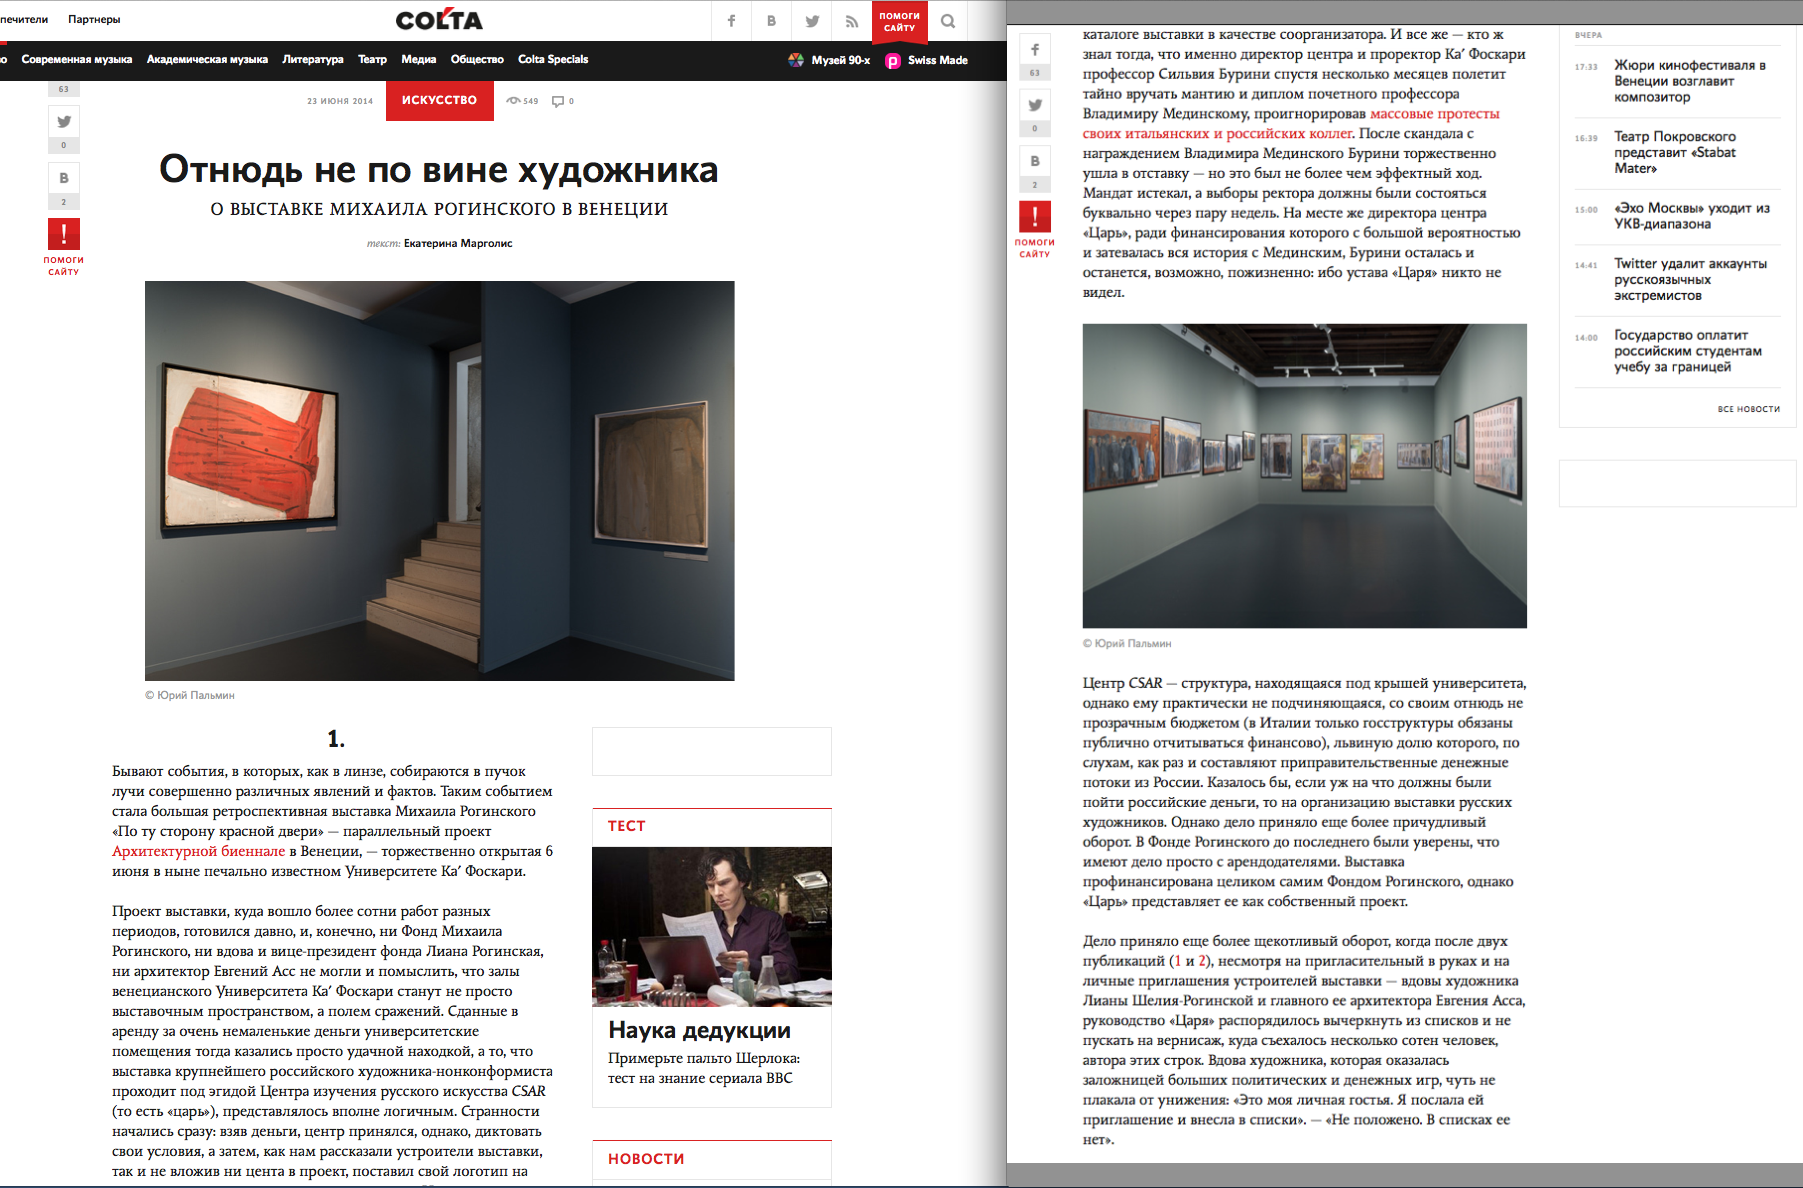Image resolution: width=1803 pixels, height=1188 pixels.
Task: Click the VK share icon in the left article sidebar
Action: [x=64, y=178]
